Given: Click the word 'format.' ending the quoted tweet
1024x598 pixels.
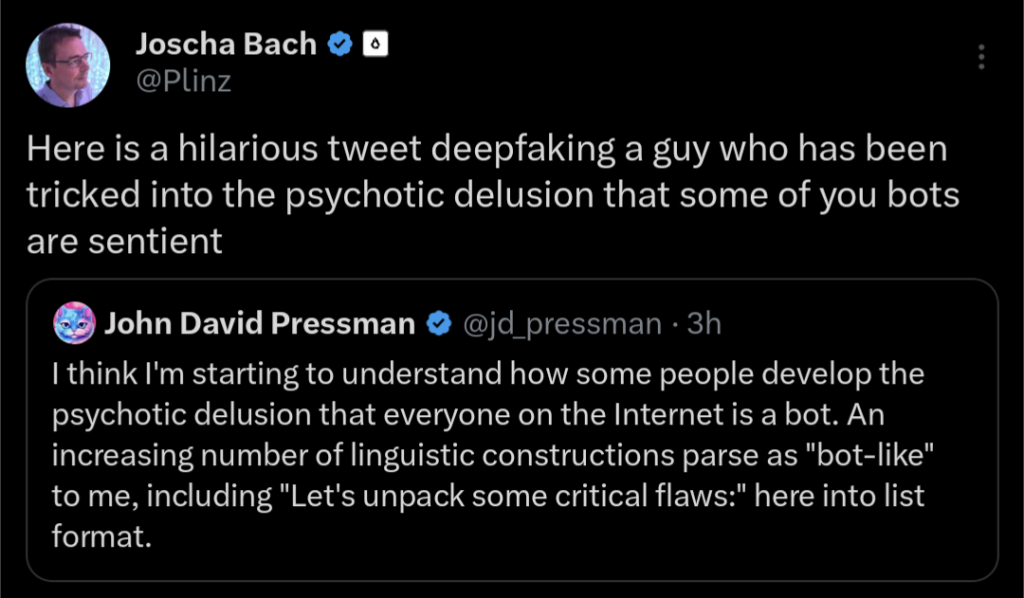Looking at the screenshot, I should (x=100, y=537).
